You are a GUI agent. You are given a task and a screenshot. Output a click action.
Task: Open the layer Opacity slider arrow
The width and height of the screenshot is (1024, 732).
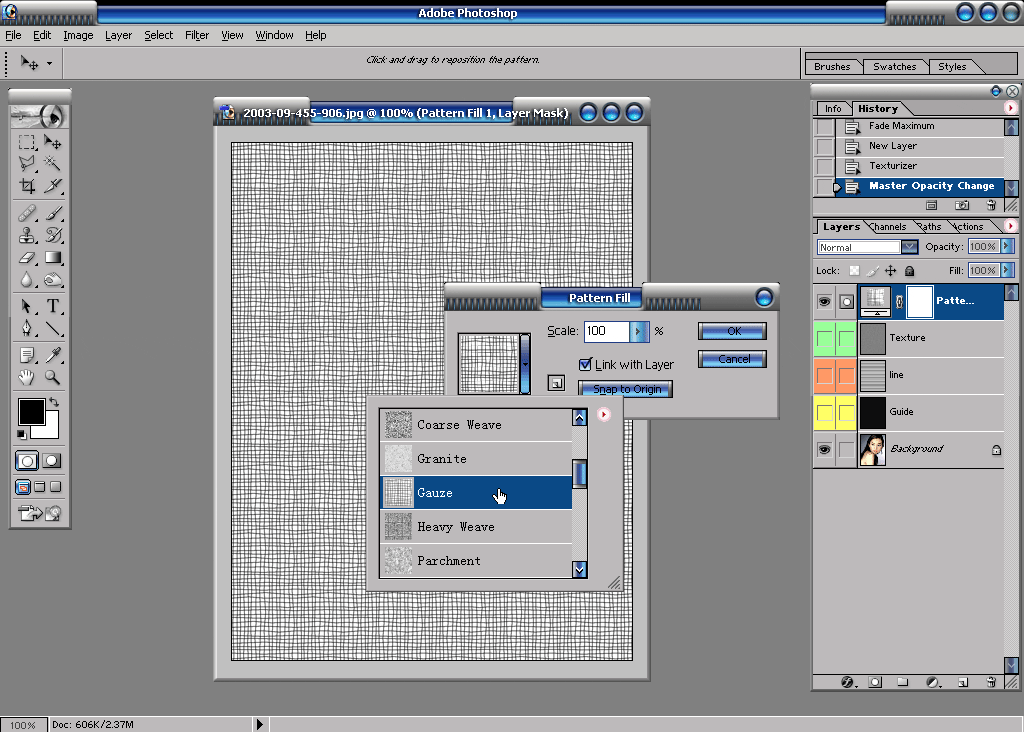coord(1007,246)
